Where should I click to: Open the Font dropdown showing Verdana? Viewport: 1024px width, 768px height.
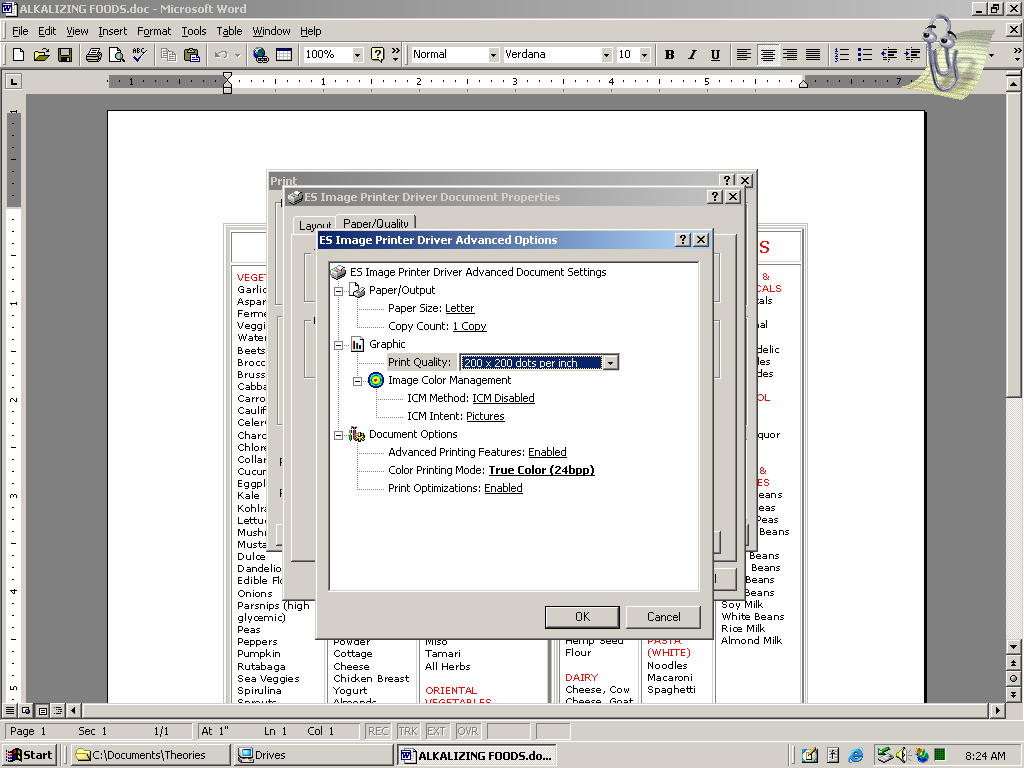tap(606, 55)
